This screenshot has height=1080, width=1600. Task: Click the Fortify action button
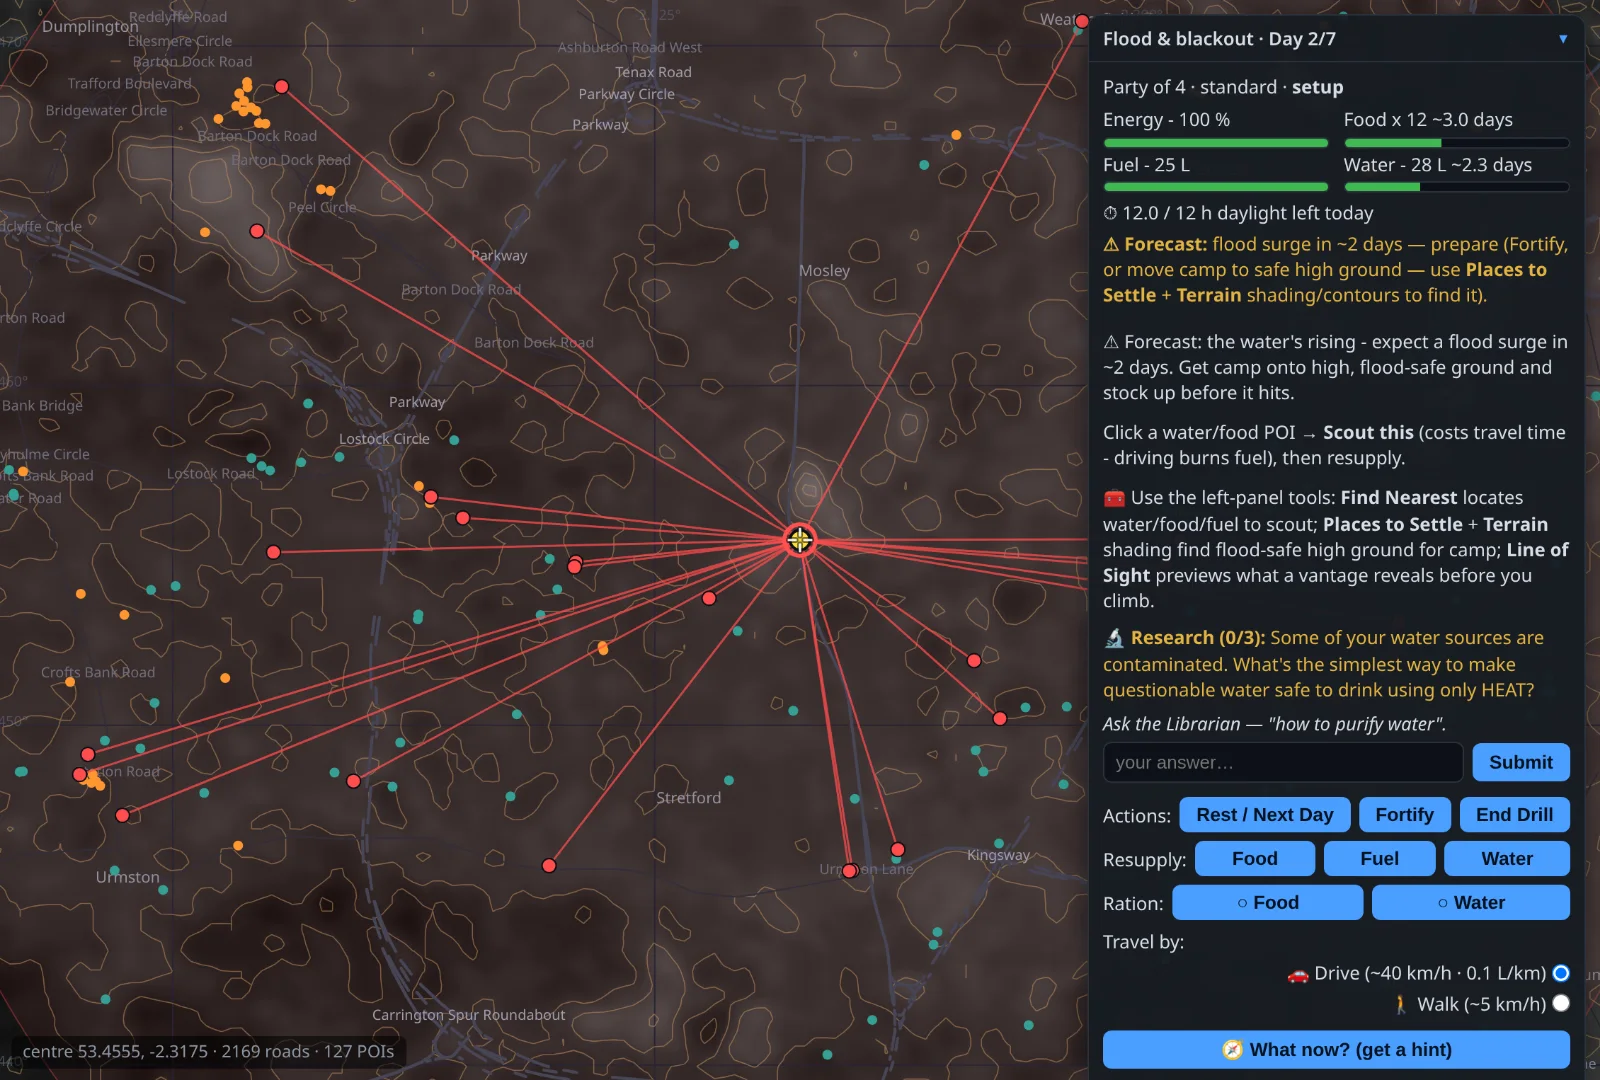(1404, 815)
